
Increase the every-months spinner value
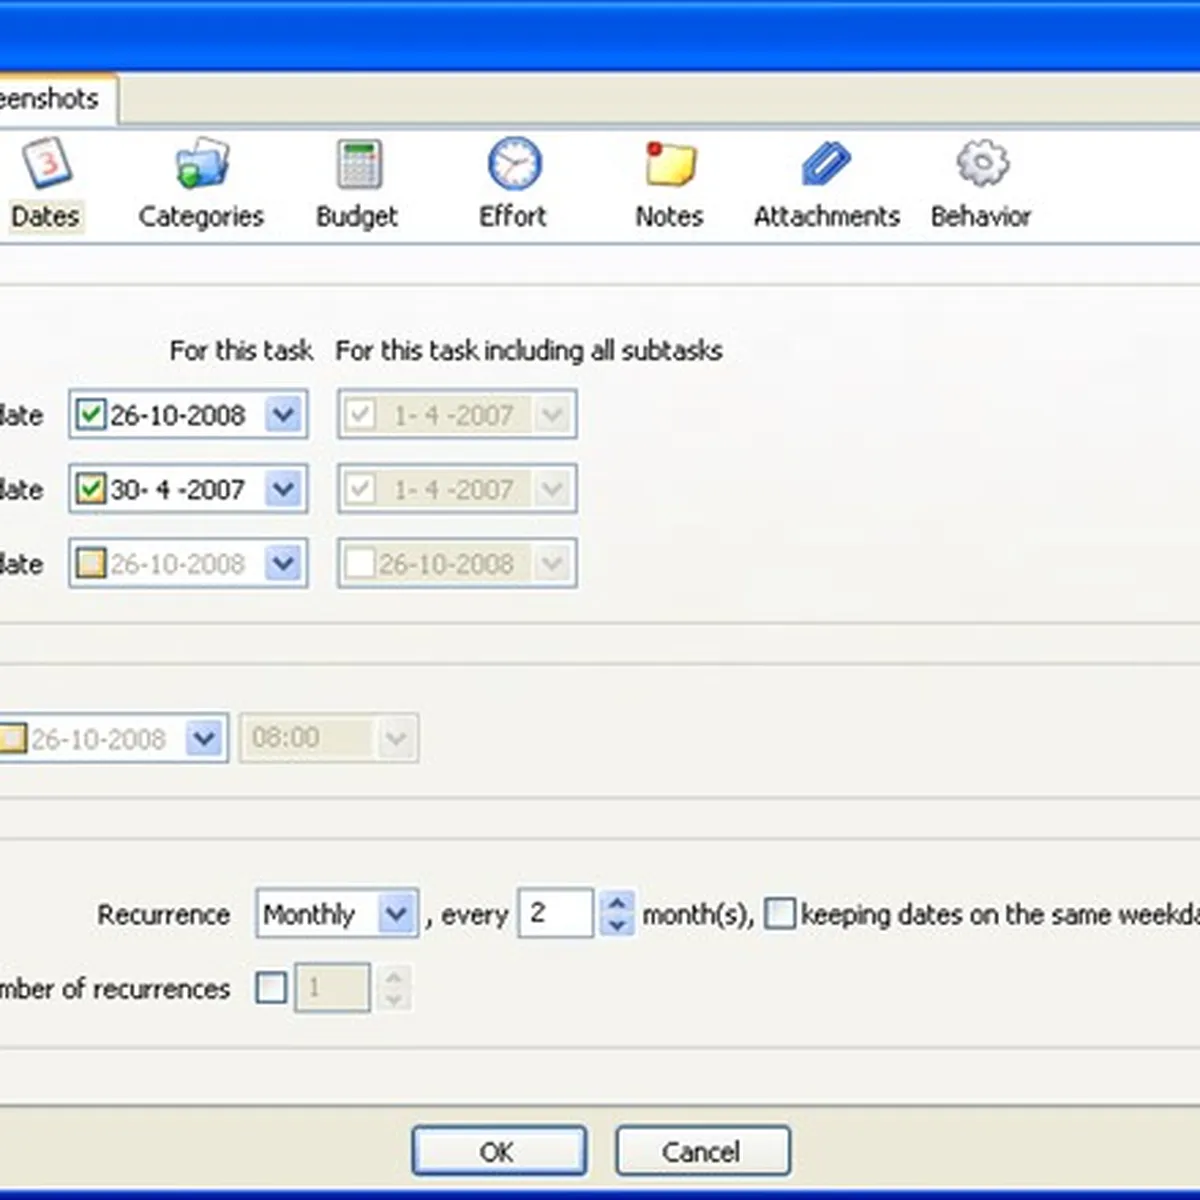point(617,903)
